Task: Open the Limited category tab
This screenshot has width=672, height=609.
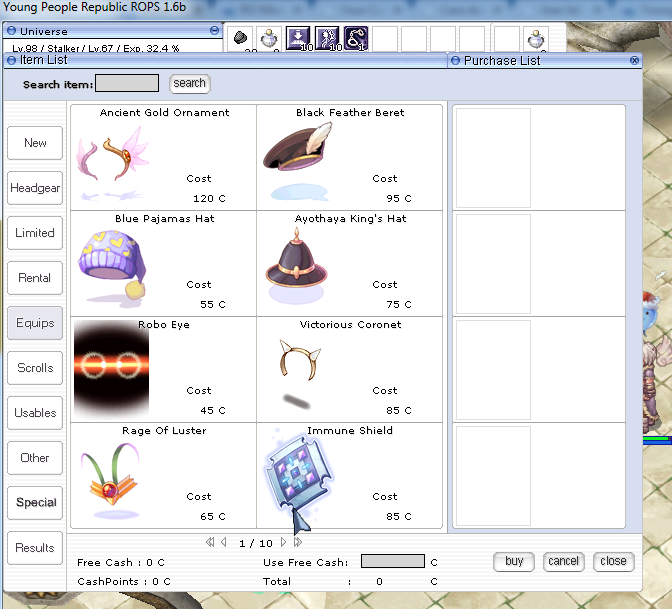Action: coord(35,233)
